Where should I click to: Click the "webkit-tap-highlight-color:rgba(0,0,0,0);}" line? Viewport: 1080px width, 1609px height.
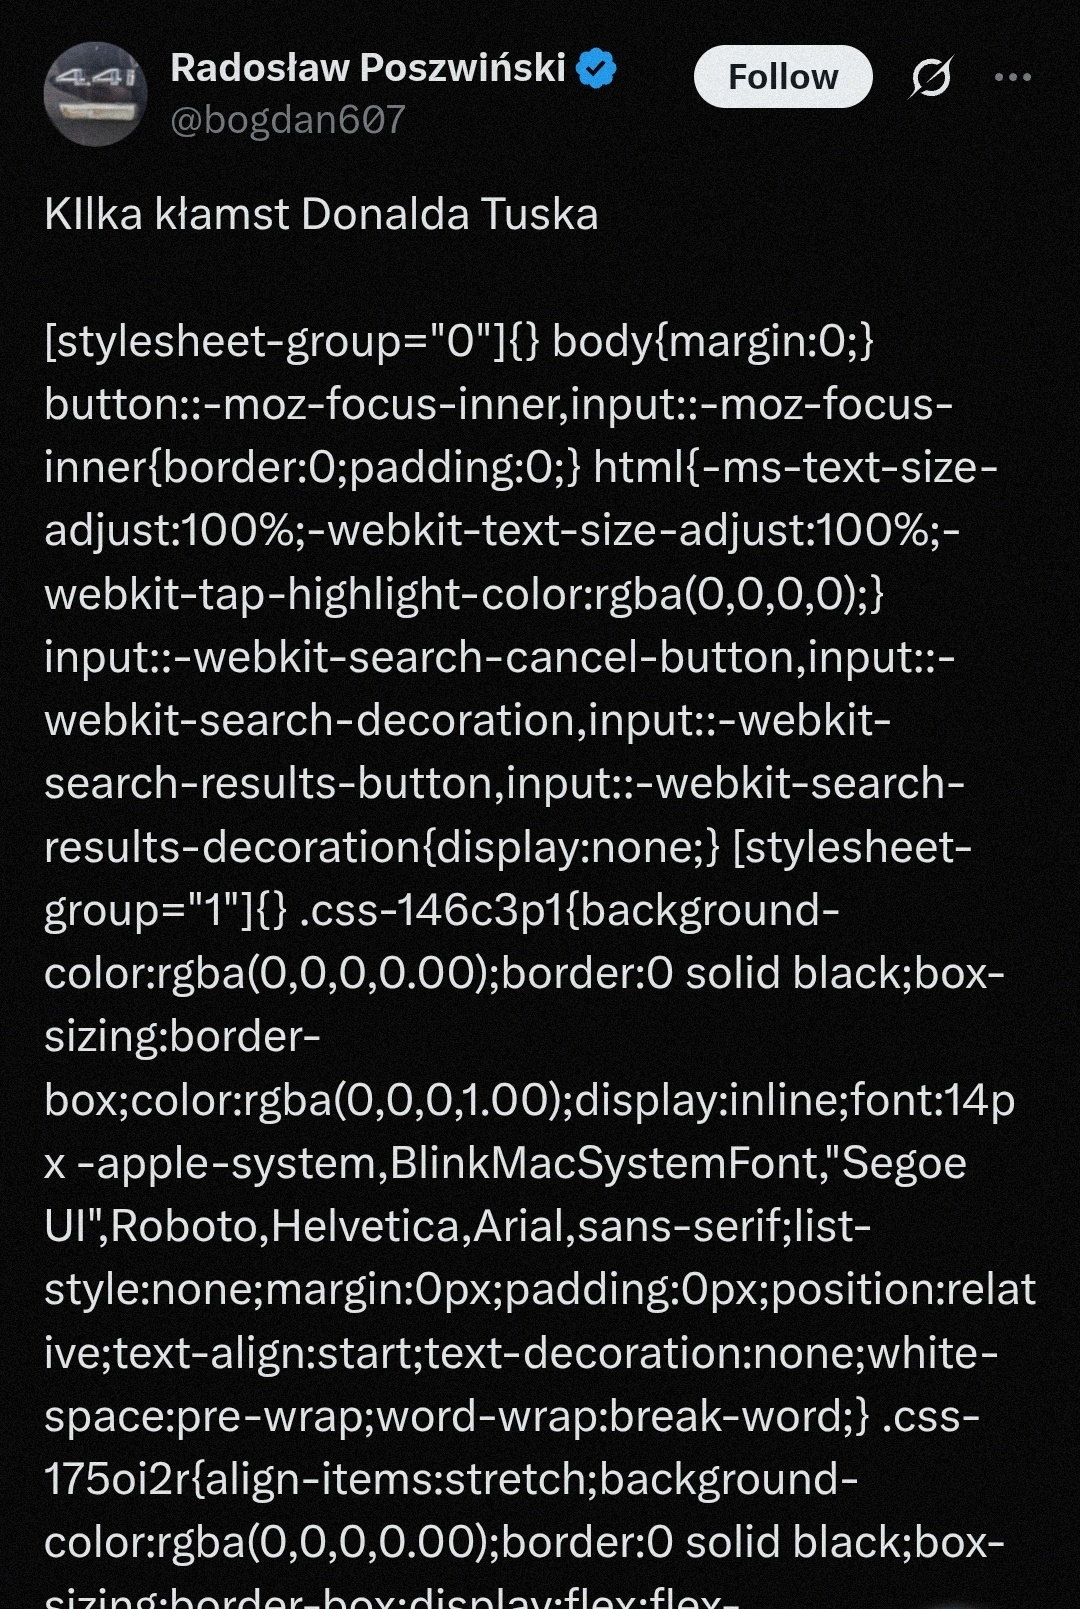464,594
